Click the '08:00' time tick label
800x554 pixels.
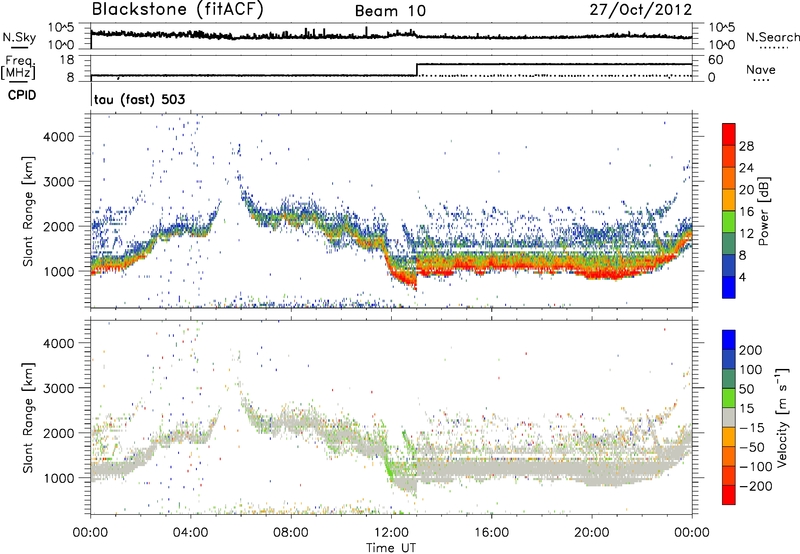[x=291, y=533]
